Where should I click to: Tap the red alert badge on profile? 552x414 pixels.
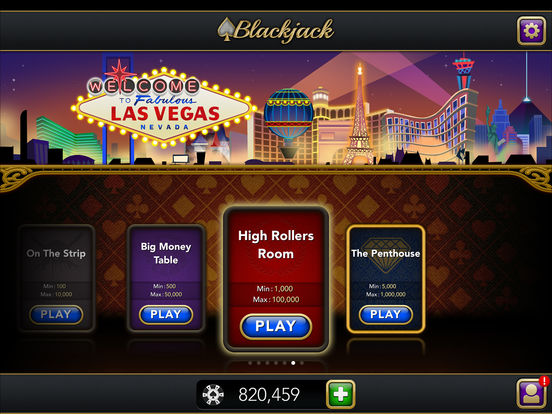pos(544,381)
